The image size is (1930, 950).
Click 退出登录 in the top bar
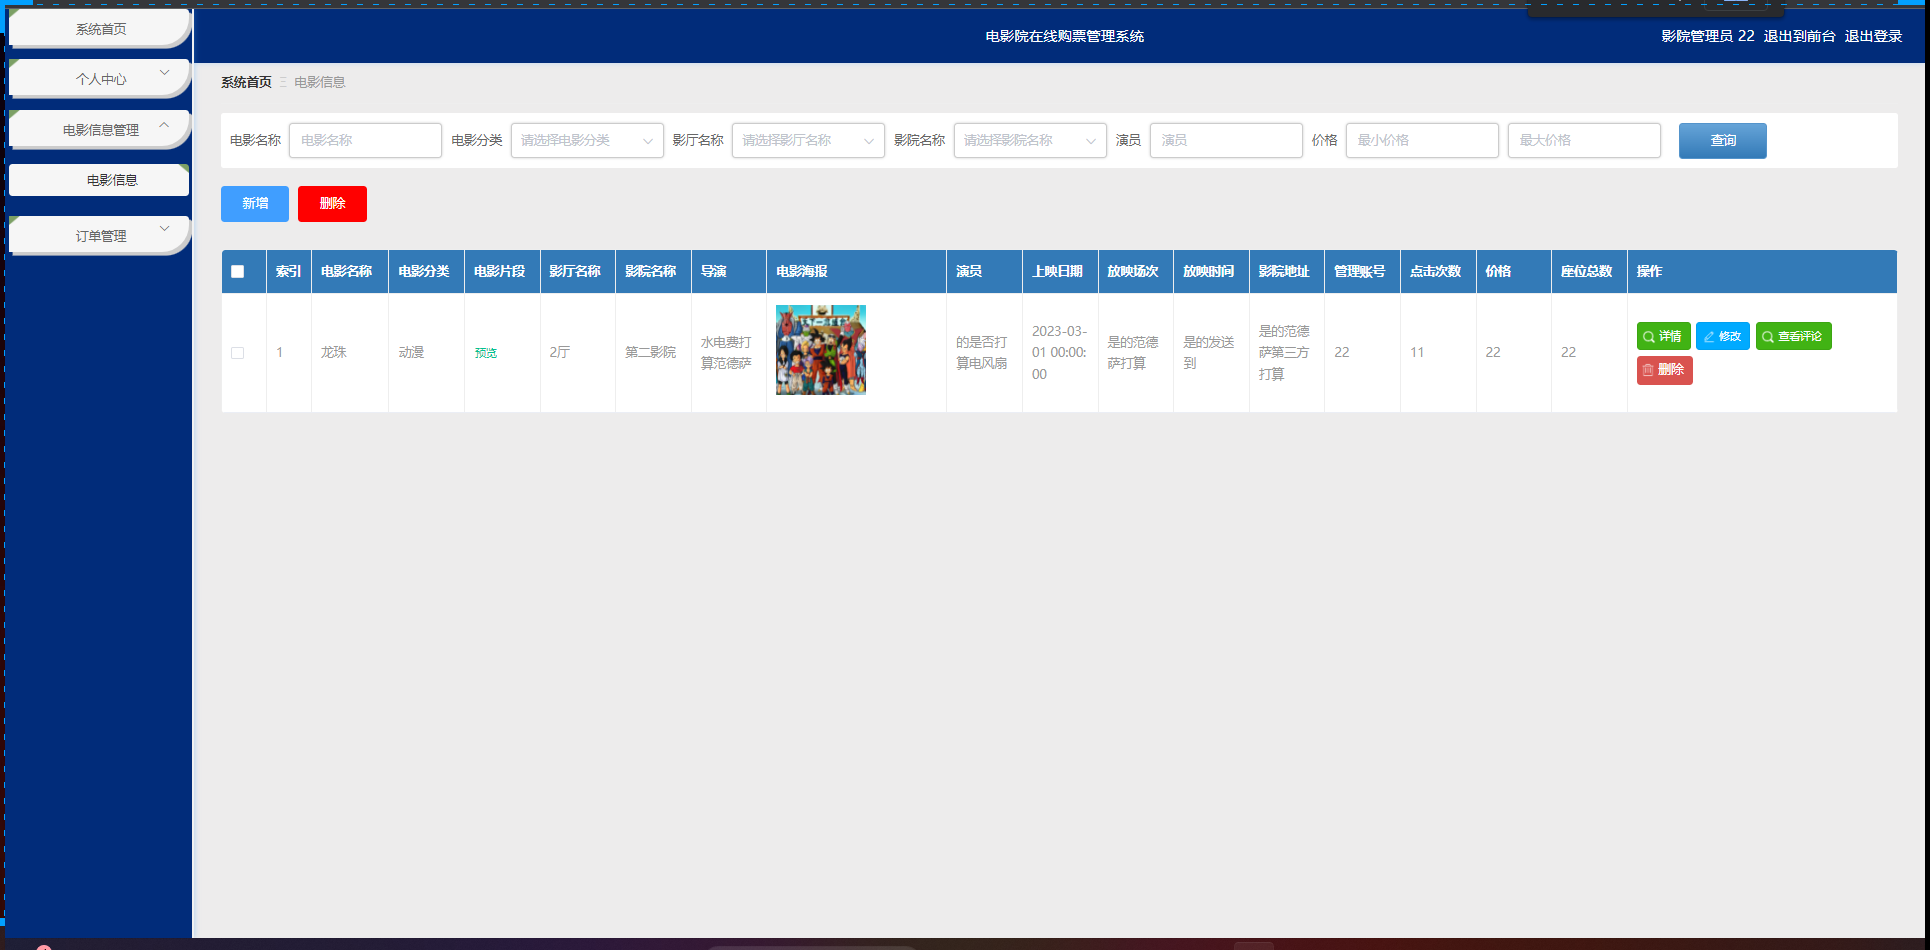(x=1873, y=36)
